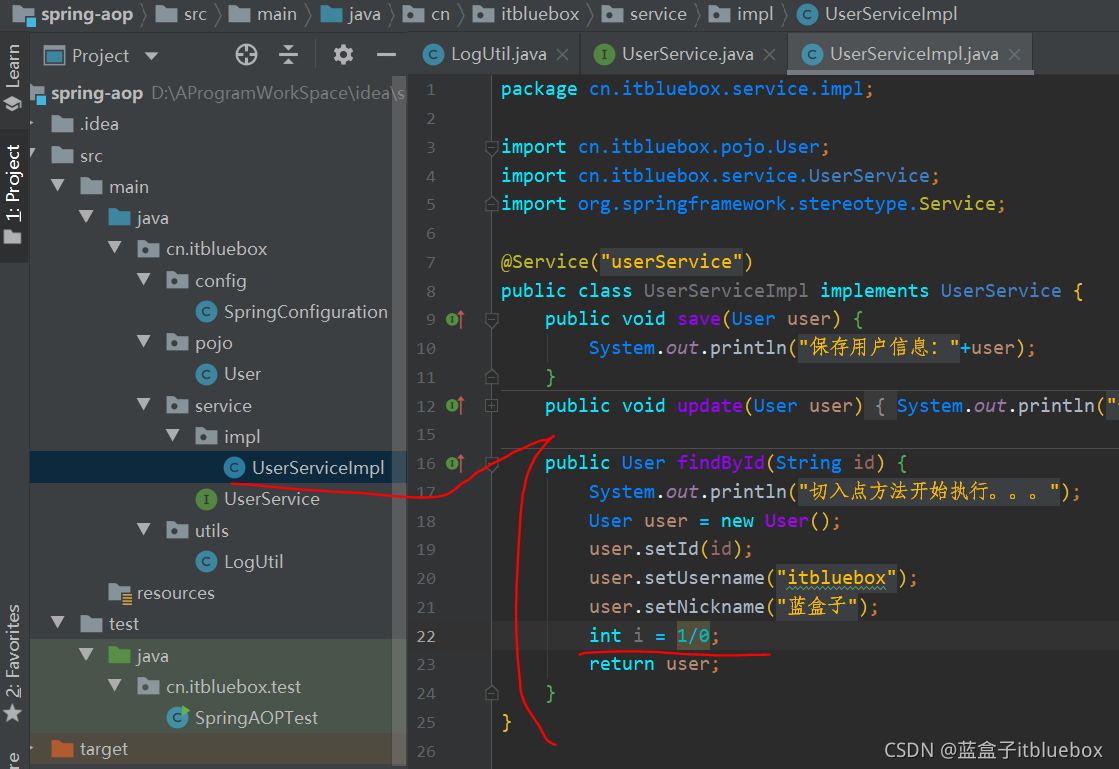Expand folded update method on line 12
This screenshot has width=1119, height=769.
point(492,406)
